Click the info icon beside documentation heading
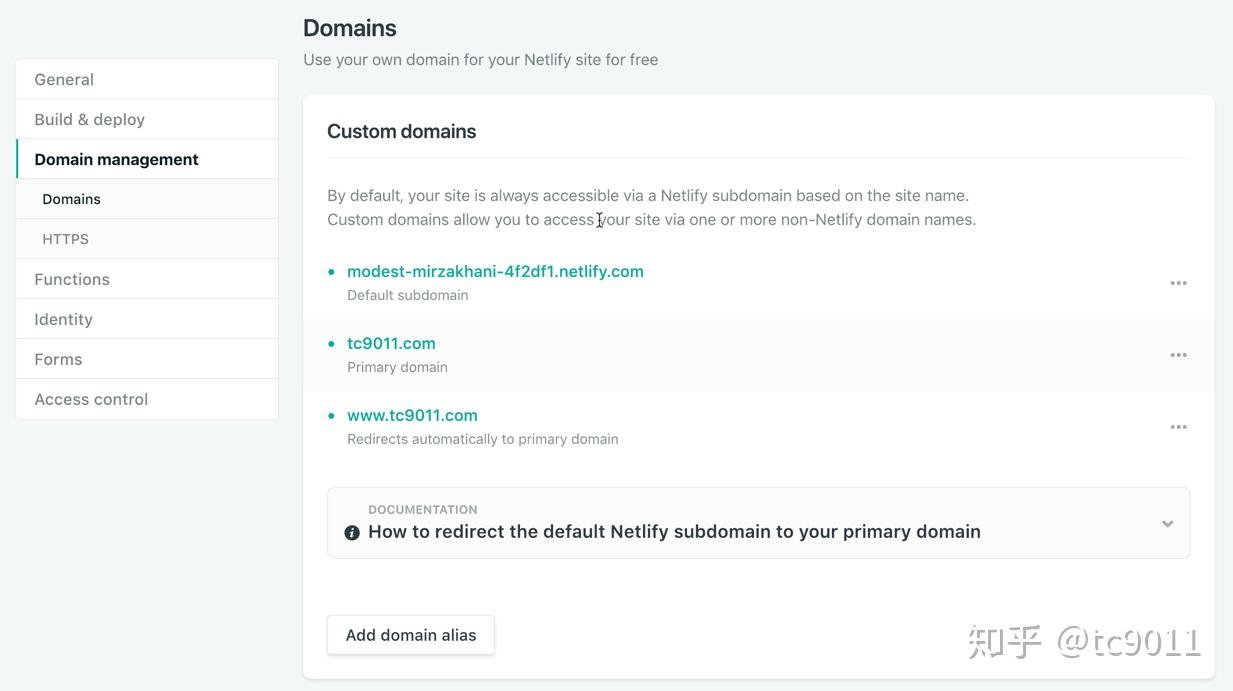This screenshot has width=1233, height=691. click(x=352, y=533)
